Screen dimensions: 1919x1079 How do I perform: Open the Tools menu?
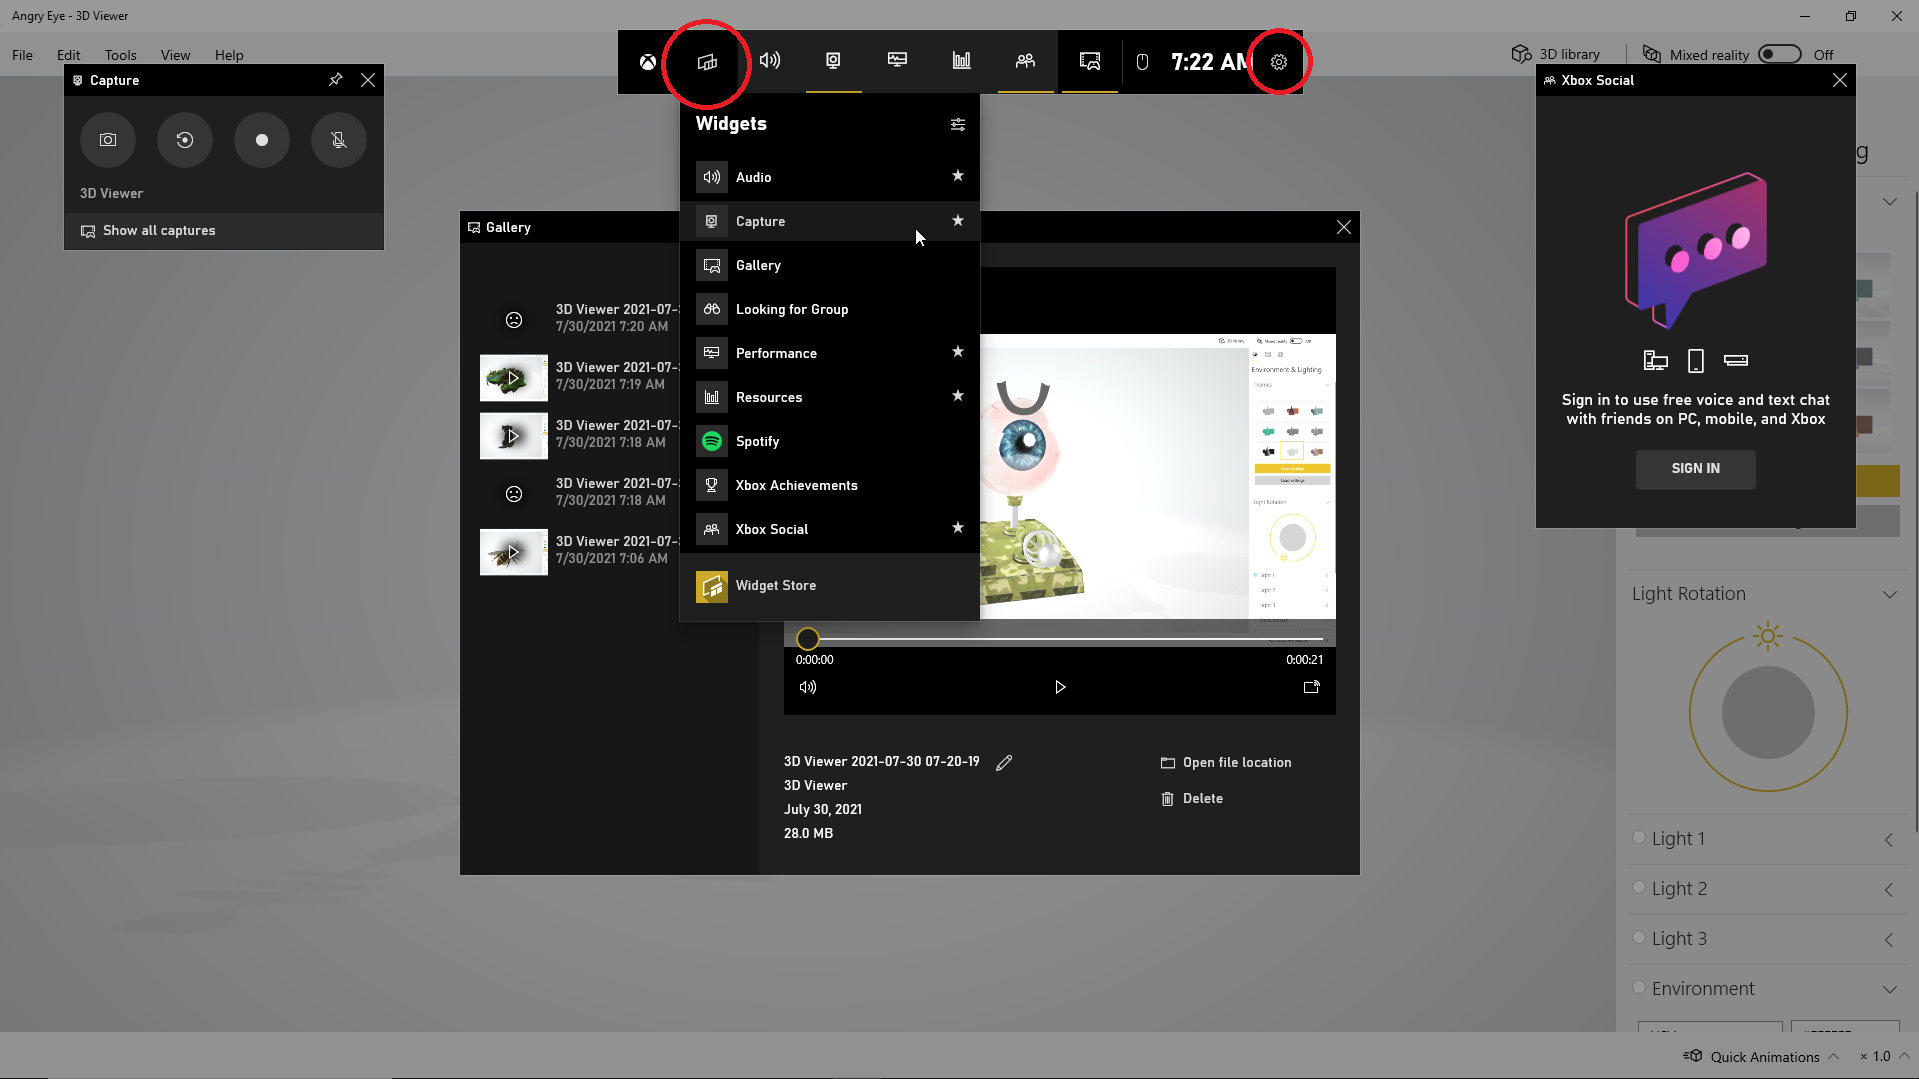pyautogui.click(x=120, y=55)
